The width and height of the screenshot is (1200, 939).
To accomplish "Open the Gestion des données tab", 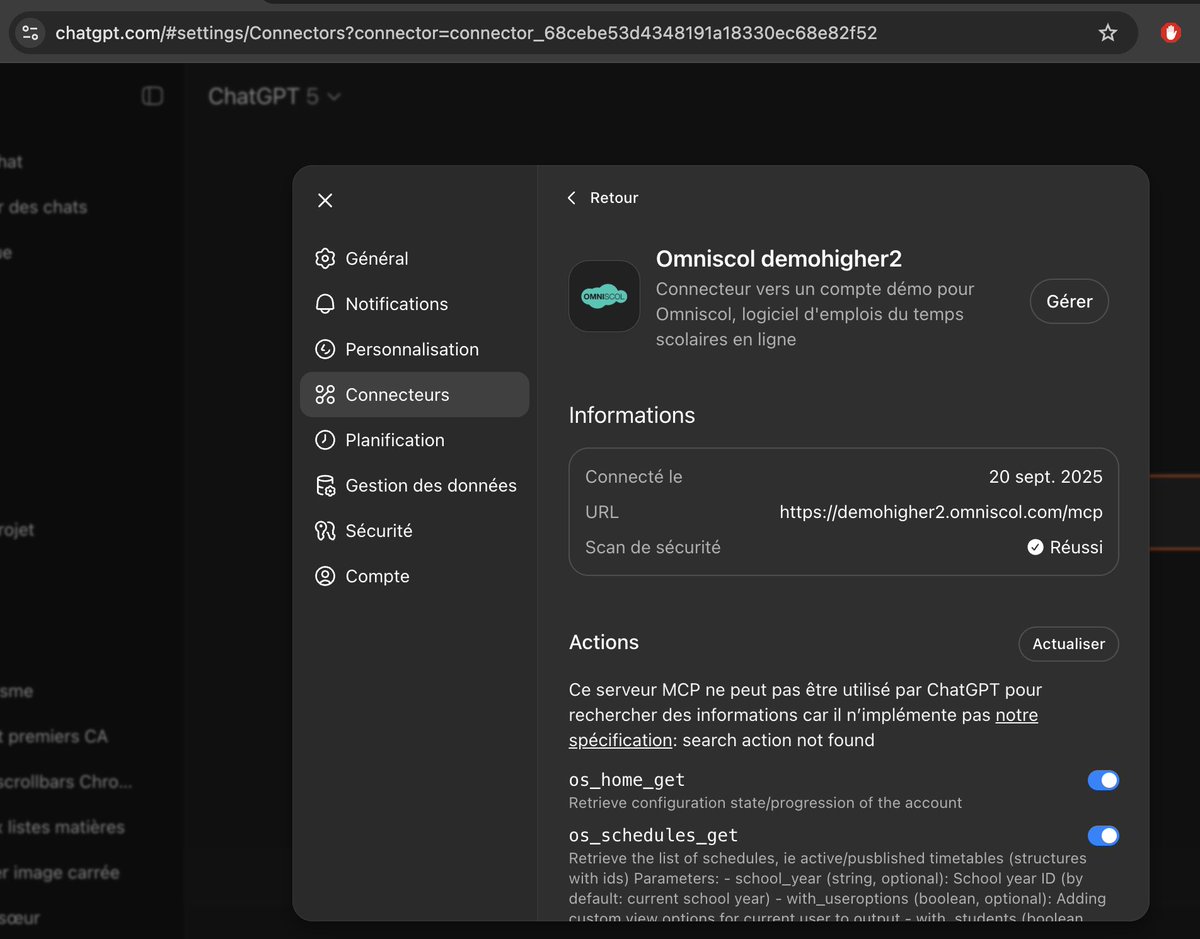I will point(414,486).
